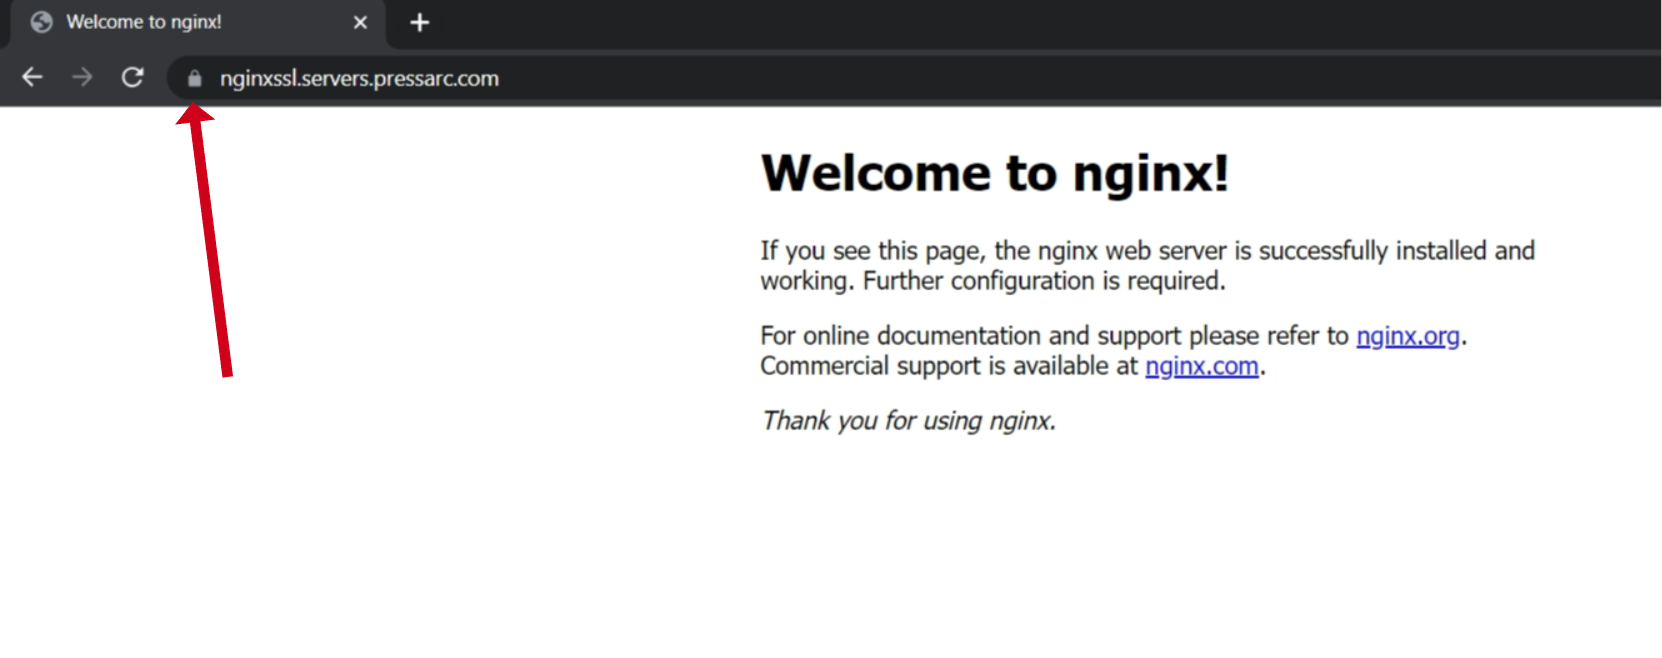Select the "Welcome to nginx!" browser tab title
Screen dimensions: 1662x658
144,22
